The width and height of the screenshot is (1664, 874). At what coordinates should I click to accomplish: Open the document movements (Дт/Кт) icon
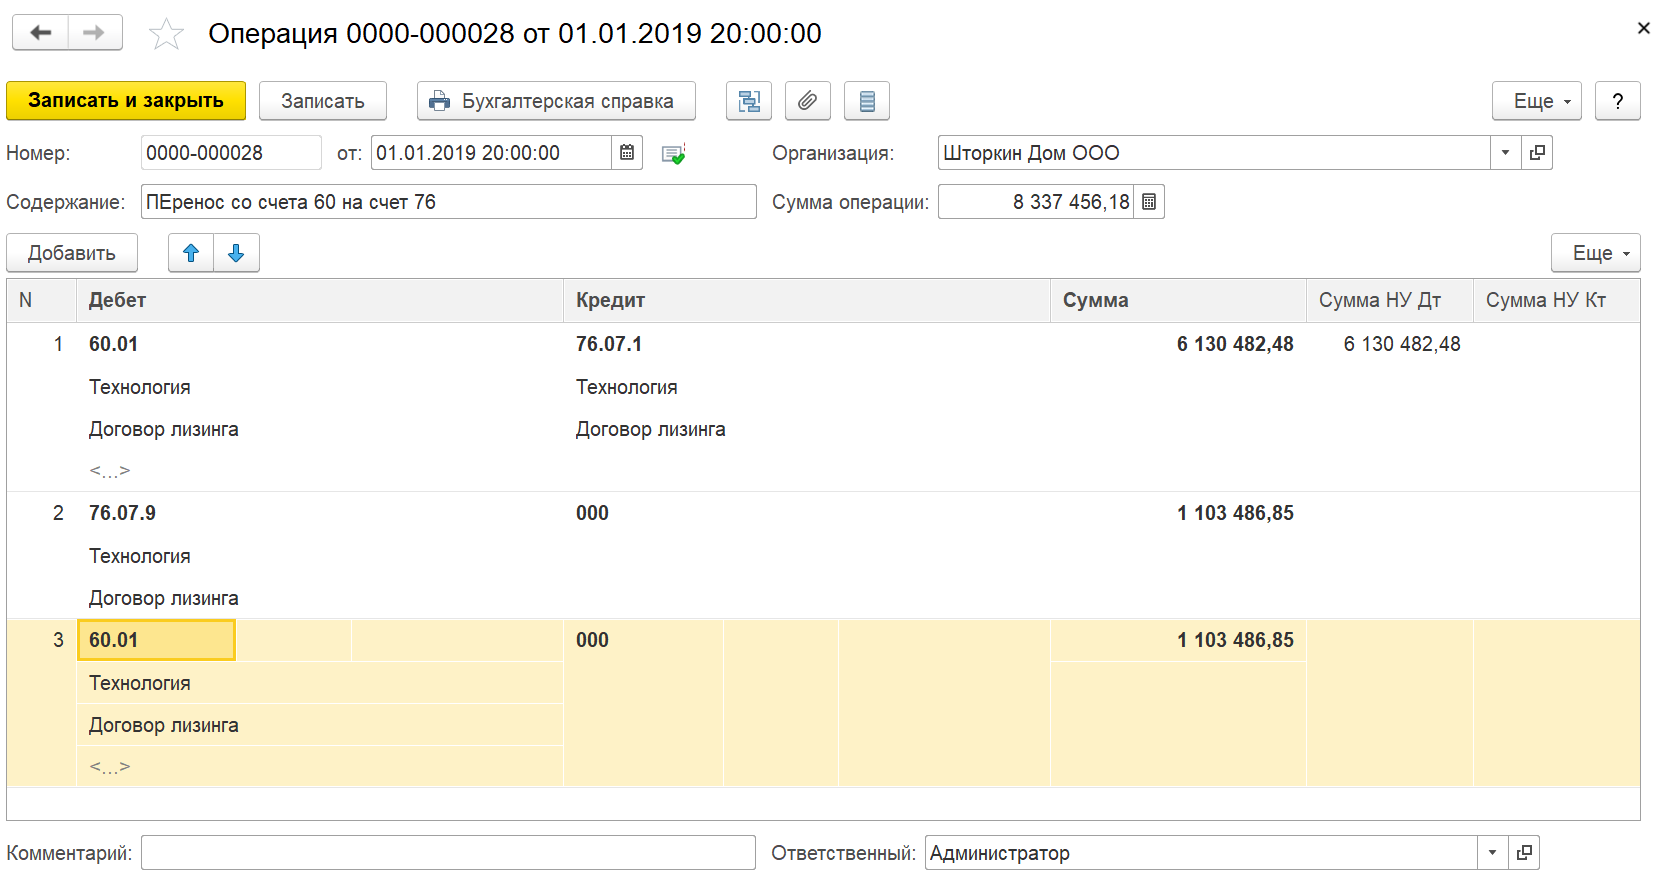pos(749,101)
